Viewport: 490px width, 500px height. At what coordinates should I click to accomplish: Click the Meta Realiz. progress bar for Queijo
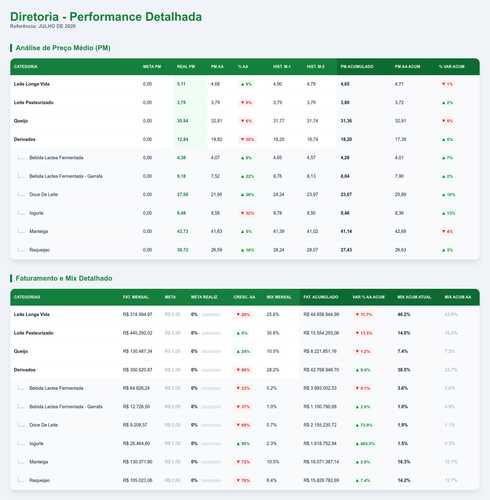click(x=211, y=352)
